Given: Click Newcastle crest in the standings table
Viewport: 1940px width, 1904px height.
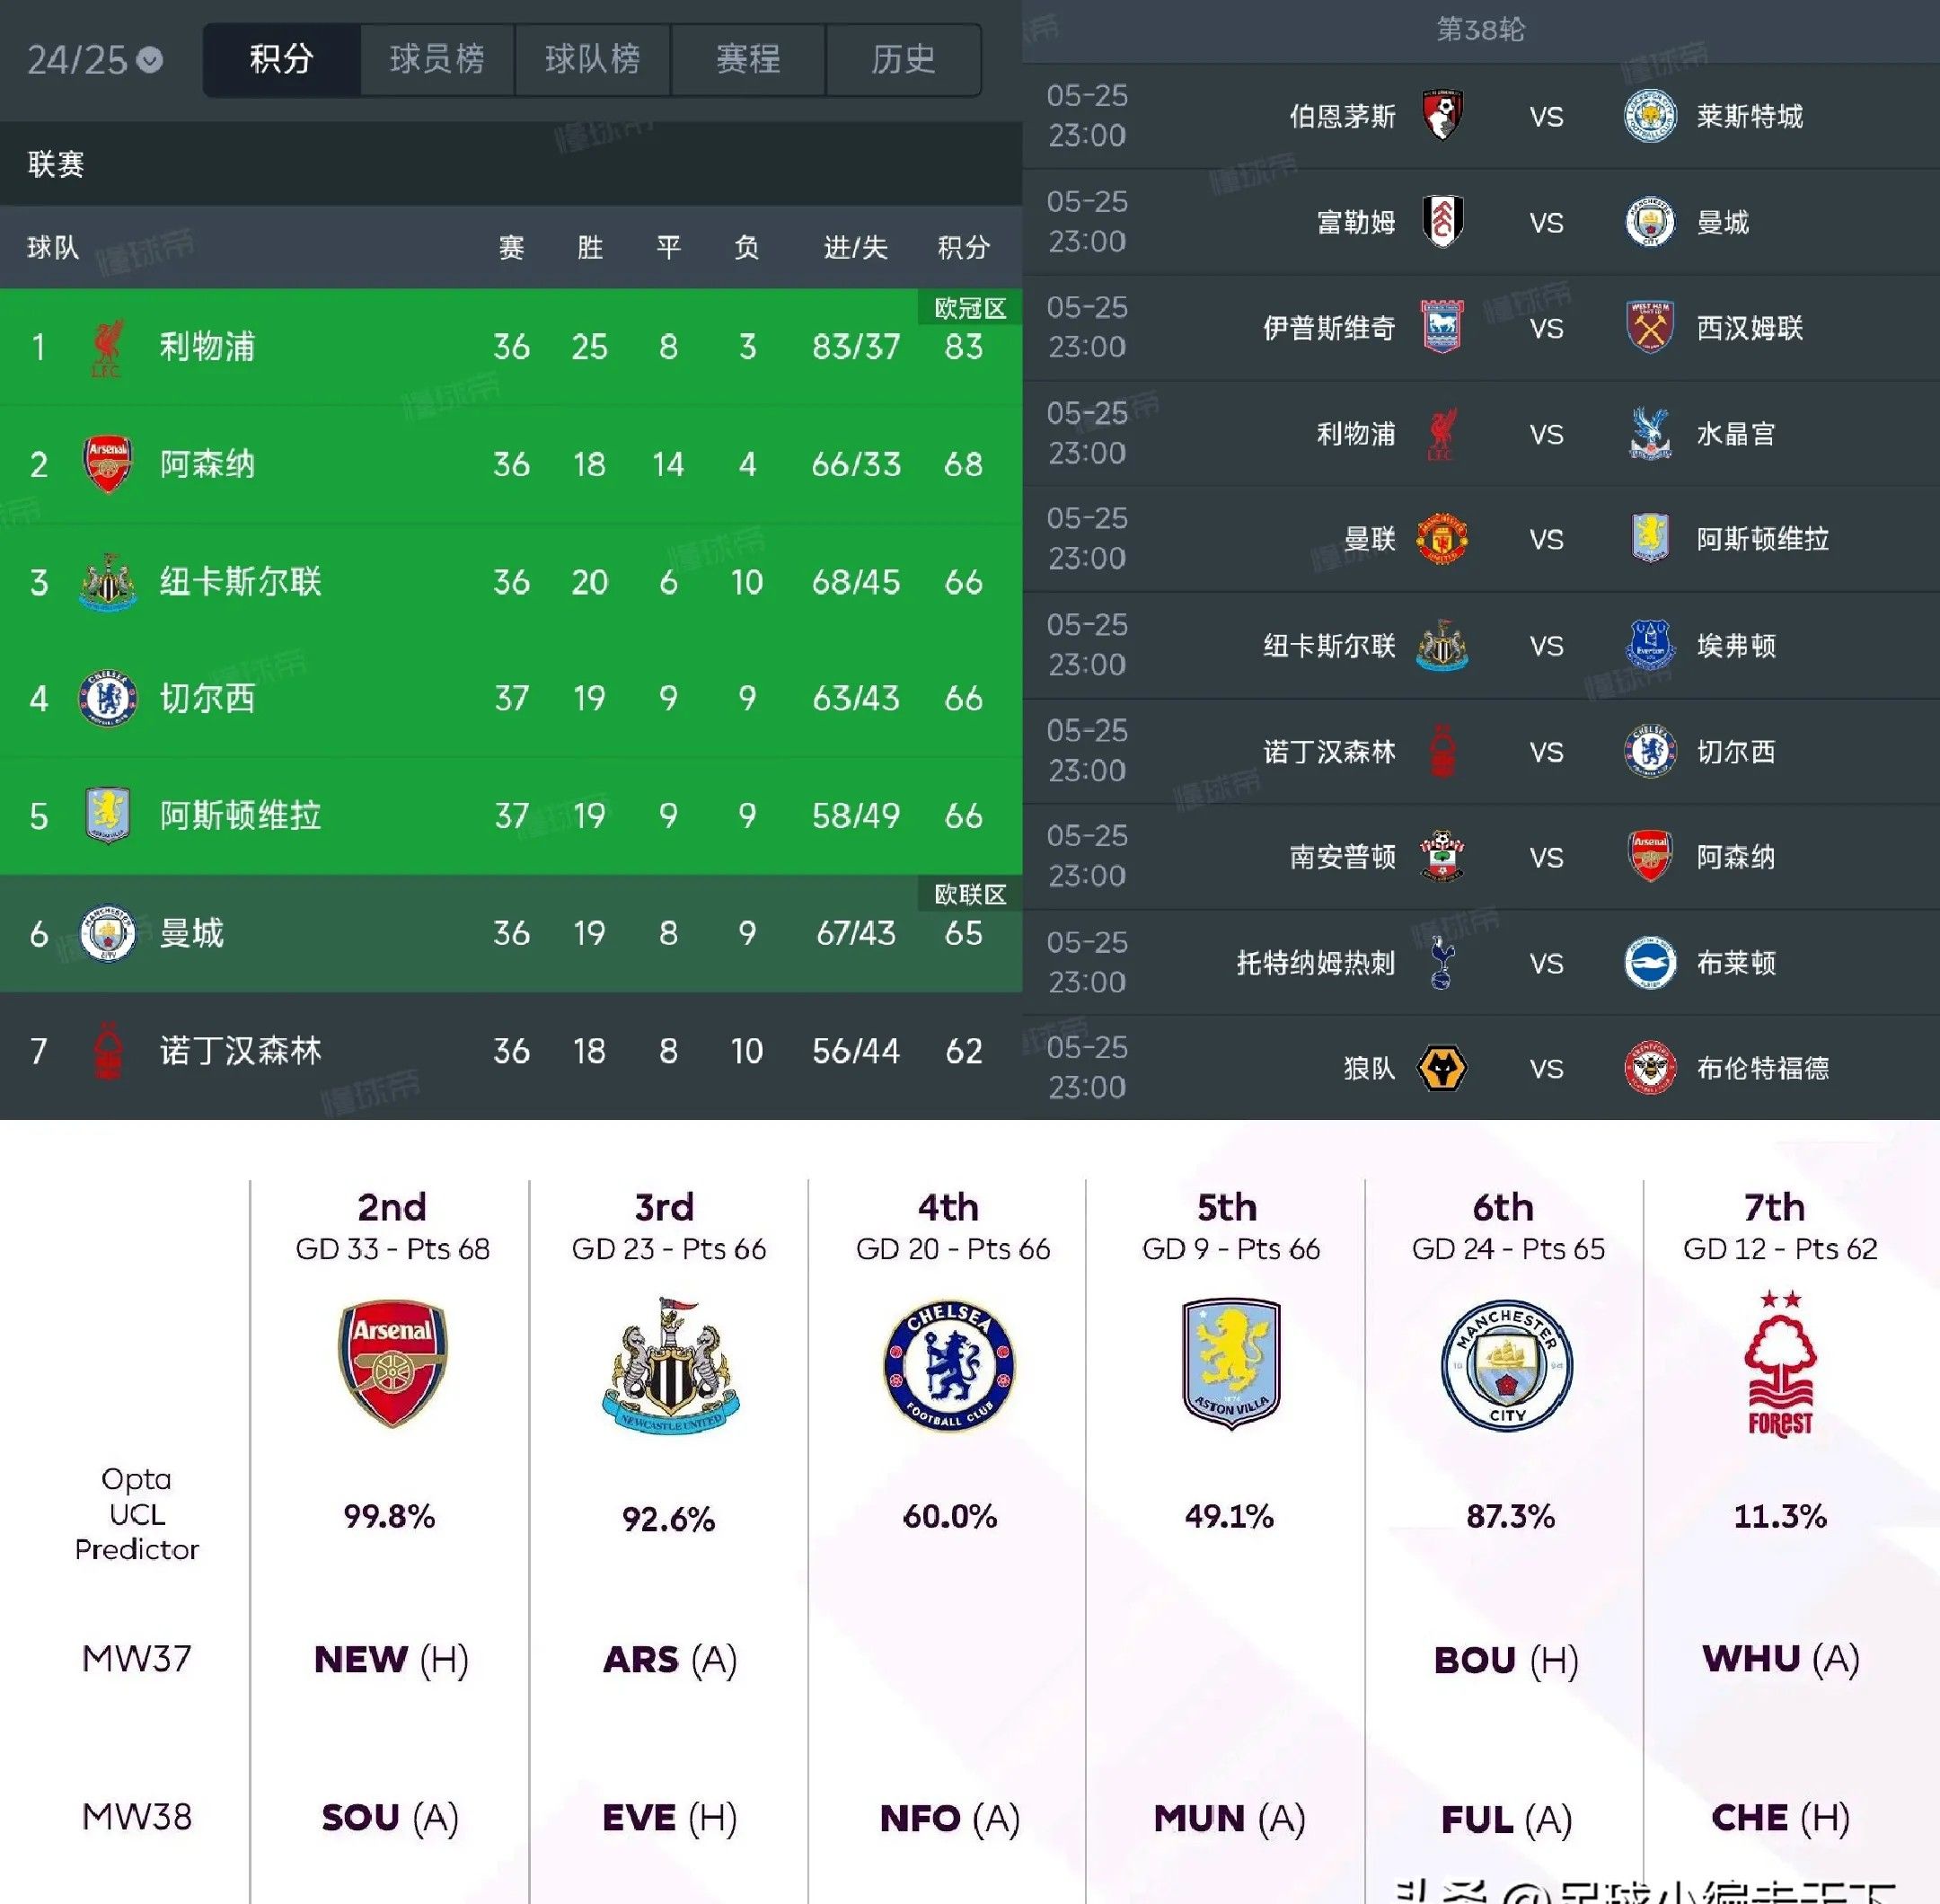Looking at the screenshot, I should [x=107, y=581].
